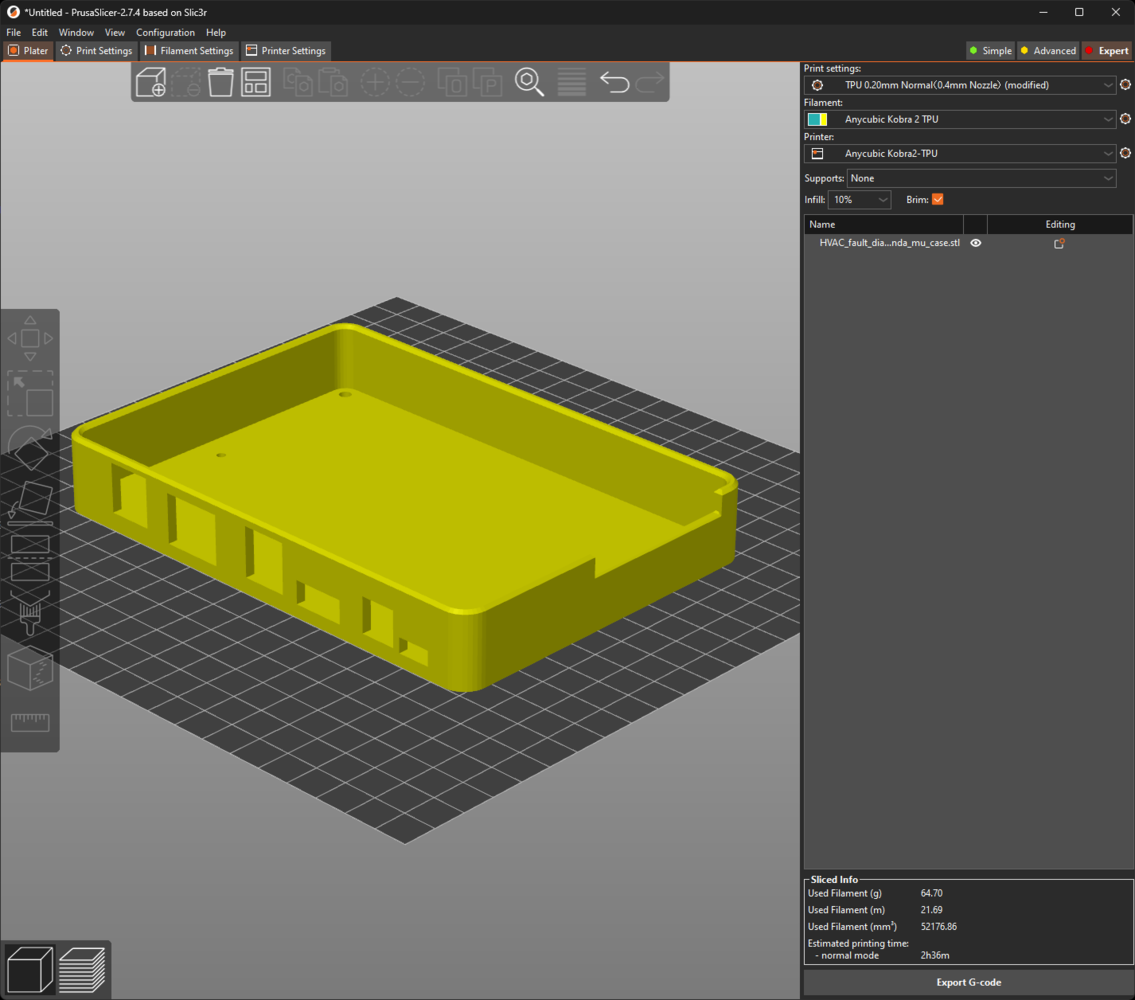Click the Add model cube icon
The image size is (1135, 1000).
151,82
